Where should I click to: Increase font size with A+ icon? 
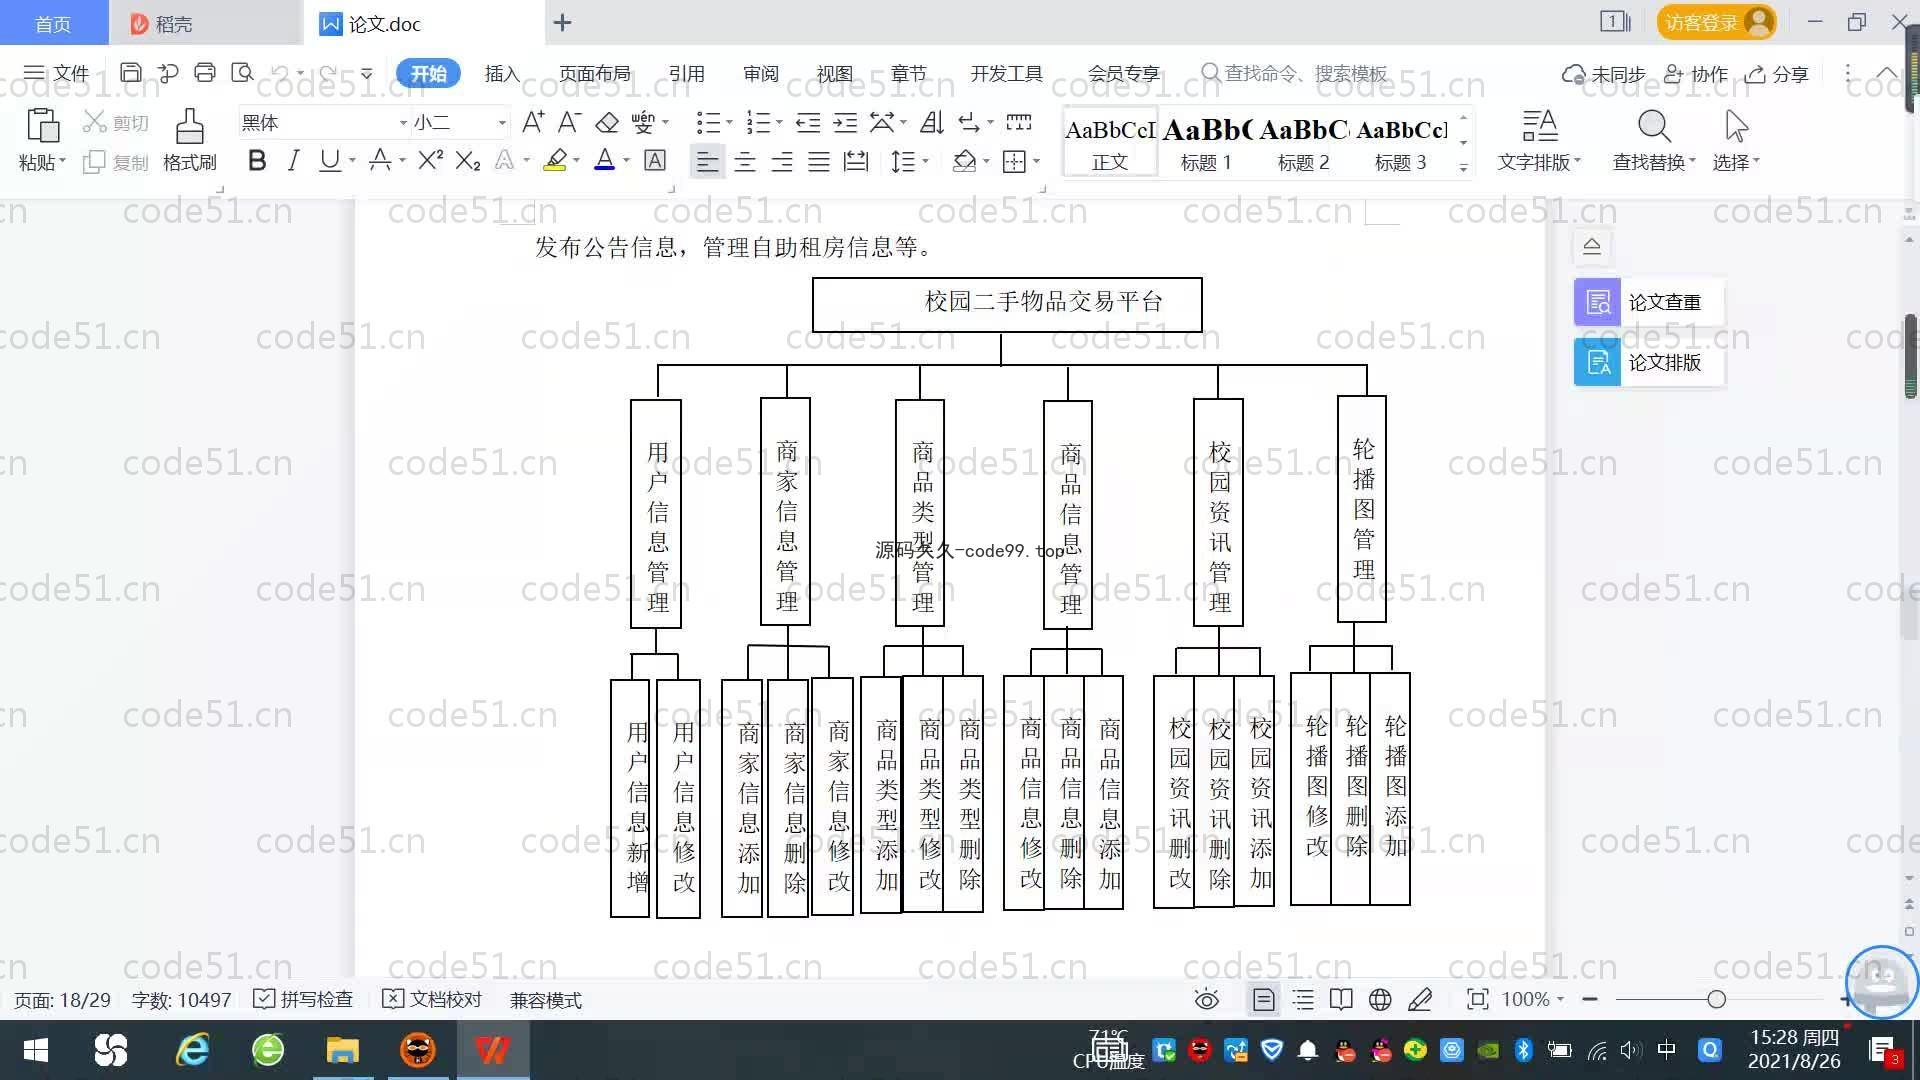533,122
